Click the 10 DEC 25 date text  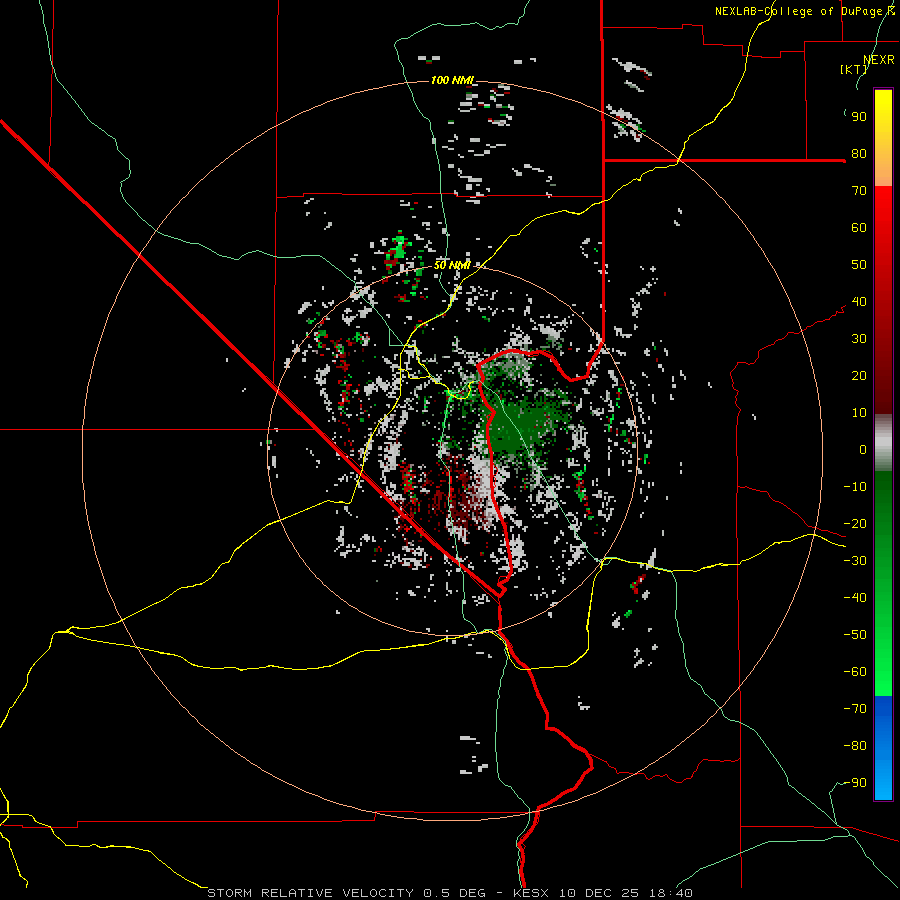[598, 893]
